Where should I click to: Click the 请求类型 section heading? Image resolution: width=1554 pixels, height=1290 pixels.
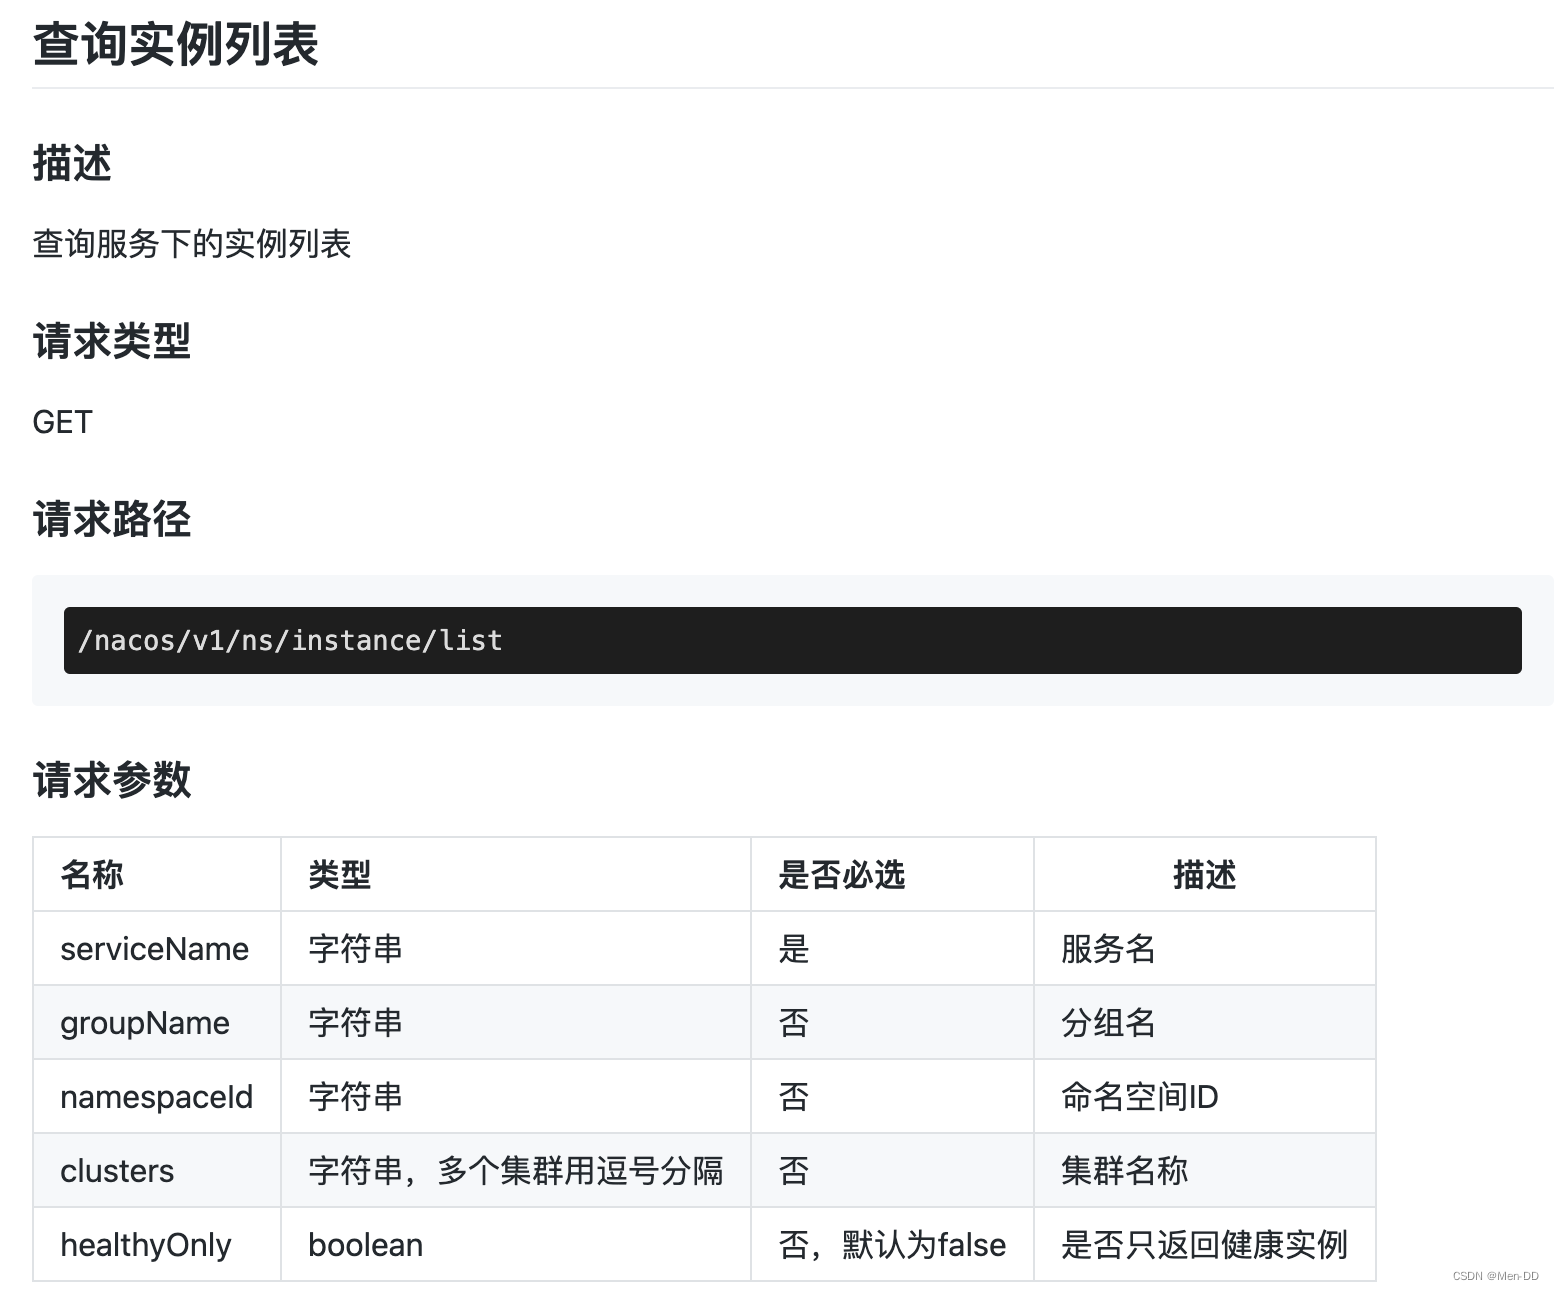point(112,341)
